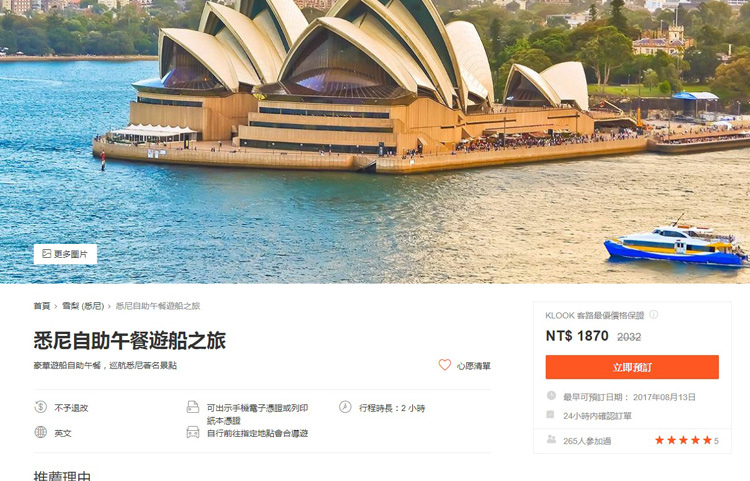The width and height of the screenshot is (750, 481).
Task: Open more photos with 更多圖片 button
Action: pyautogui.click(x=65, y=254)
